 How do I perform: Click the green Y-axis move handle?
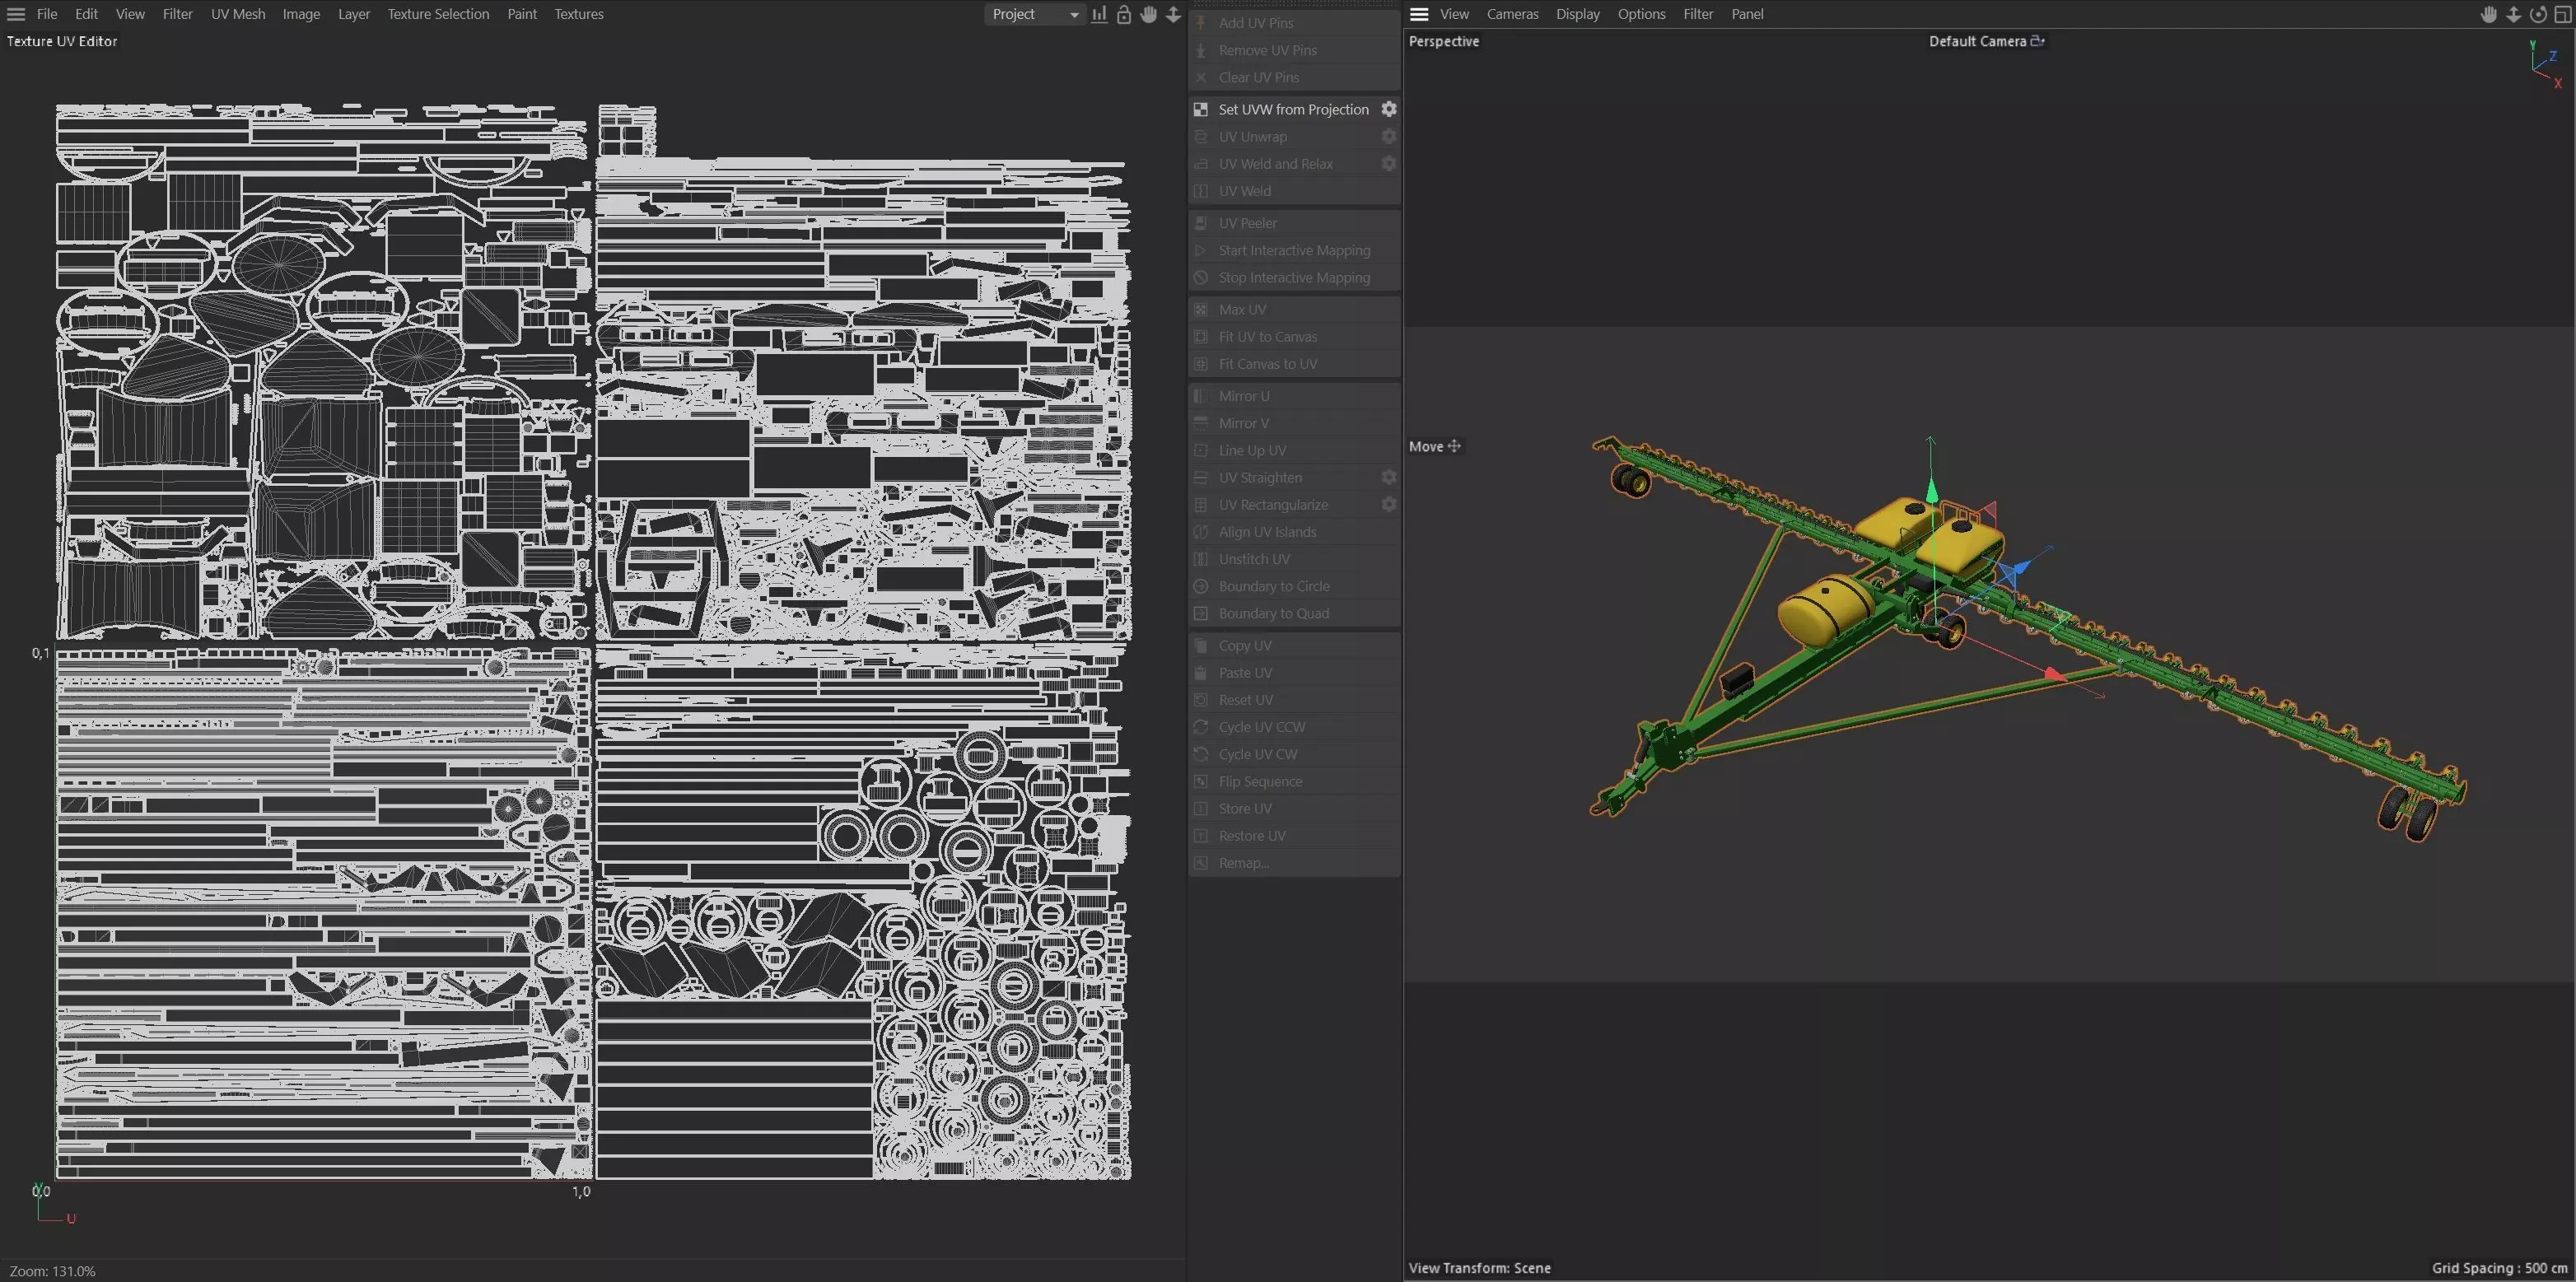(x=1931, y=490)
